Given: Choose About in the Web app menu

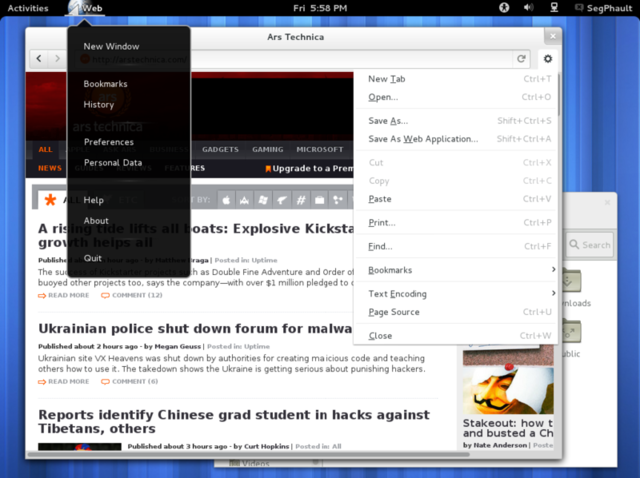Looking at the screenshot, I should click(96, 221).
